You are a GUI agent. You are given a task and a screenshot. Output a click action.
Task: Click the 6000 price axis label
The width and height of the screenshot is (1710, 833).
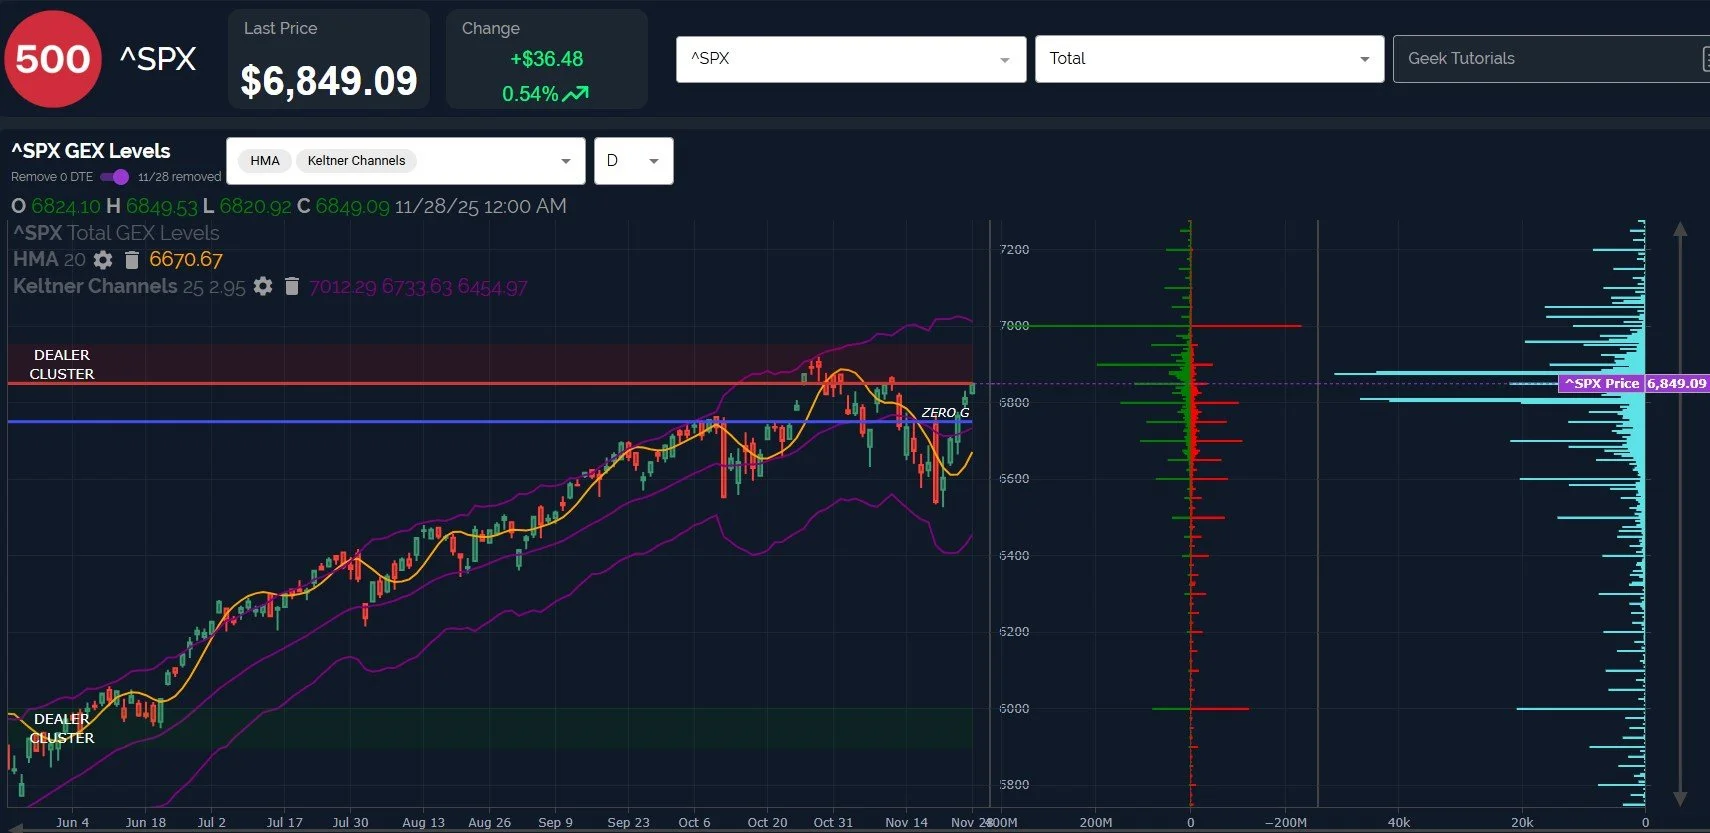pyautogui.click(x=1014, y=708)
